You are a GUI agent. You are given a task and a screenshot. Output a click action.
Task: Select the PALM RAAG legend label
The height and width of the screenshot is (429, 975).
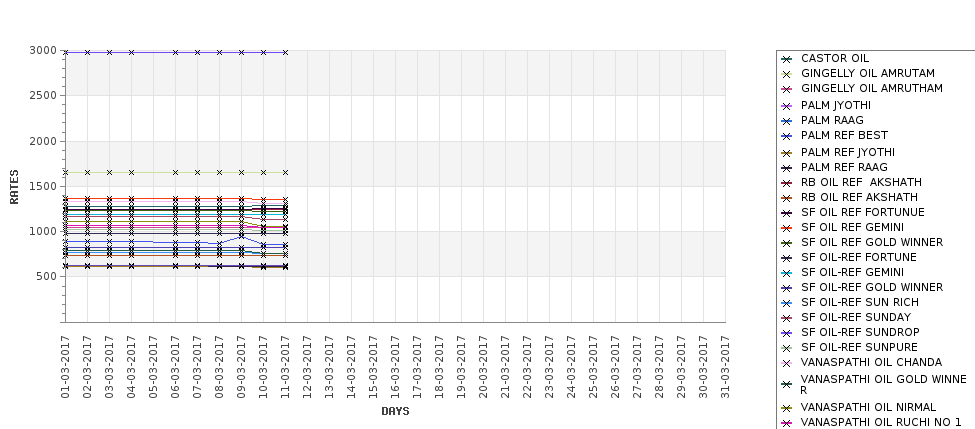pos(832,120)
